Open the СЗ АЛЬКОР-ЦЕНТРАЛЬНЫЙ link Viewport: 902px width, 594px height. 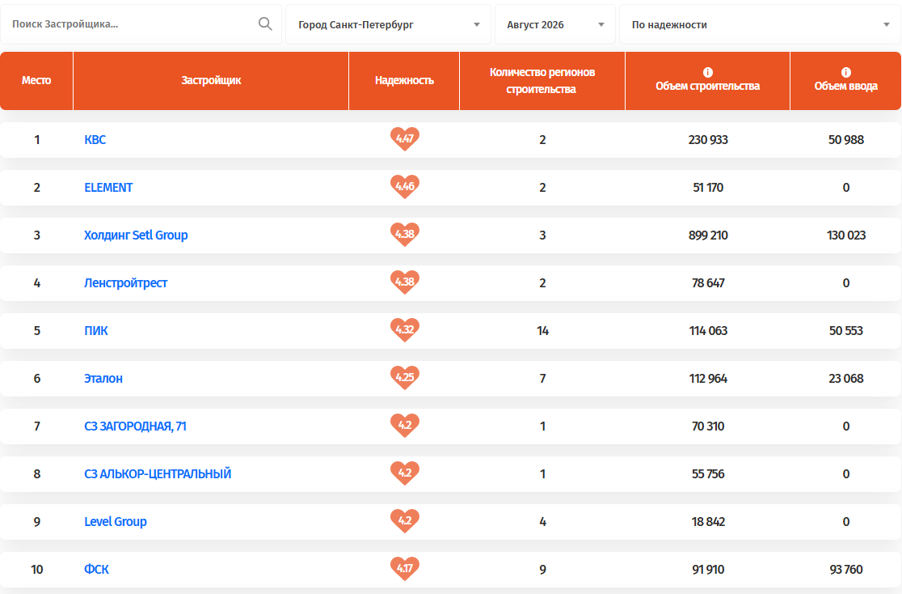158,474
